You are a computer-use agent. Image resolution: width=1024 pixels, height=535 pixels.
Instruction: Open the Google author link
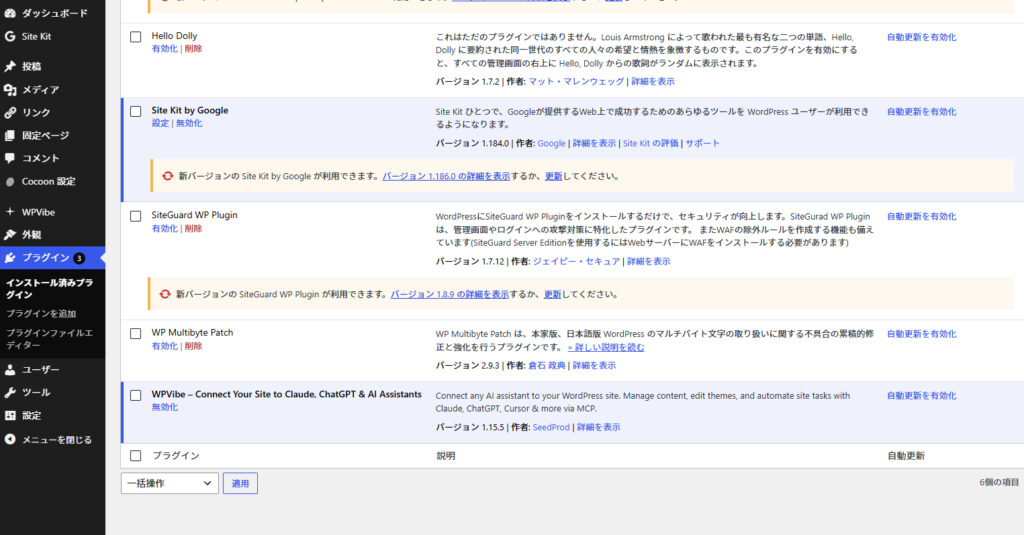coord(551,143)
